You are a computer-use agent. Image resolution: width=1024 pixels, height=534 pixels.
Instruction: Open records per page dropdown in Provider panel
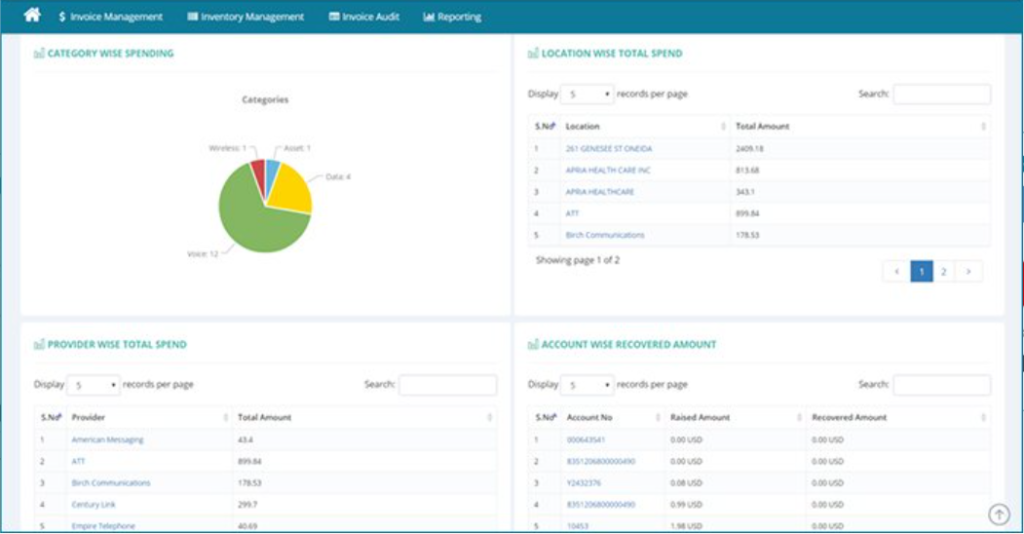(93, 385)
